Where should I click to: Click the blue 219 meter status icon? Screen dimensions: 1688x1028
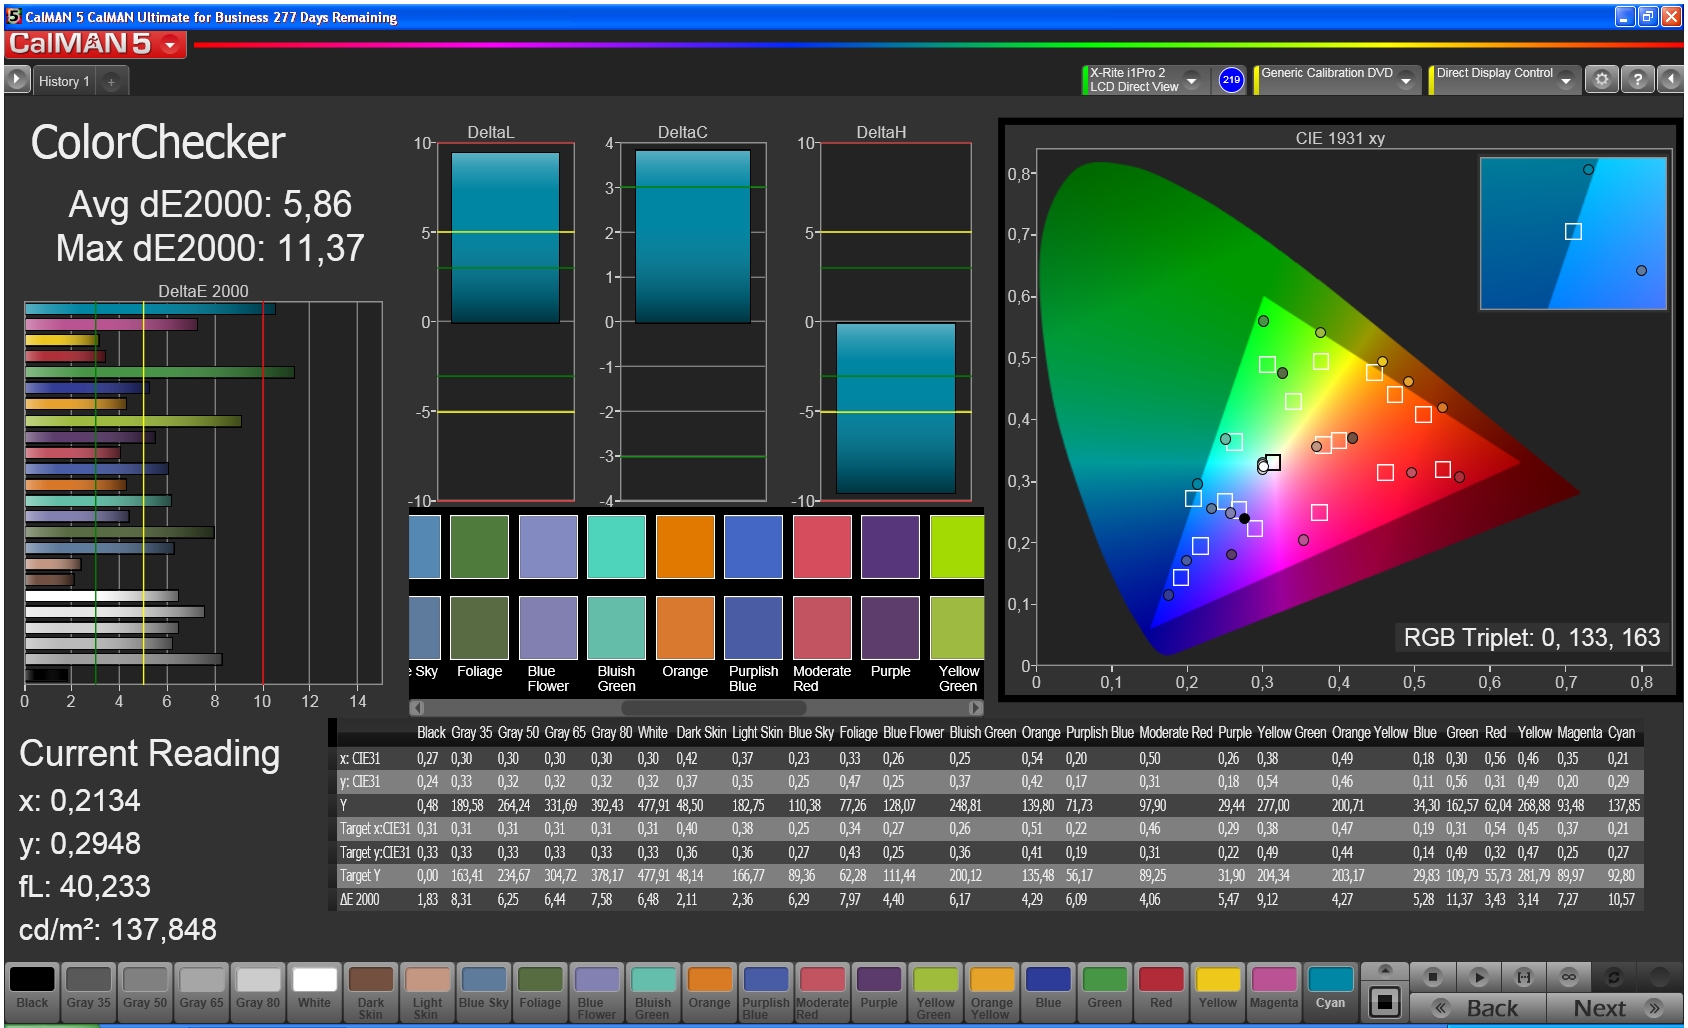pyautogui.click(x=1231, y=80)
